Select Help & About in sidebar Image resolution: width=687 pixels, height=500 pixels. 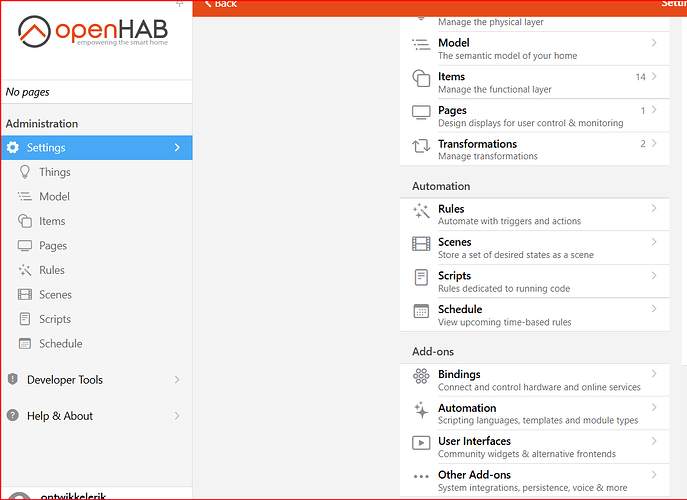tap(96, 415)
